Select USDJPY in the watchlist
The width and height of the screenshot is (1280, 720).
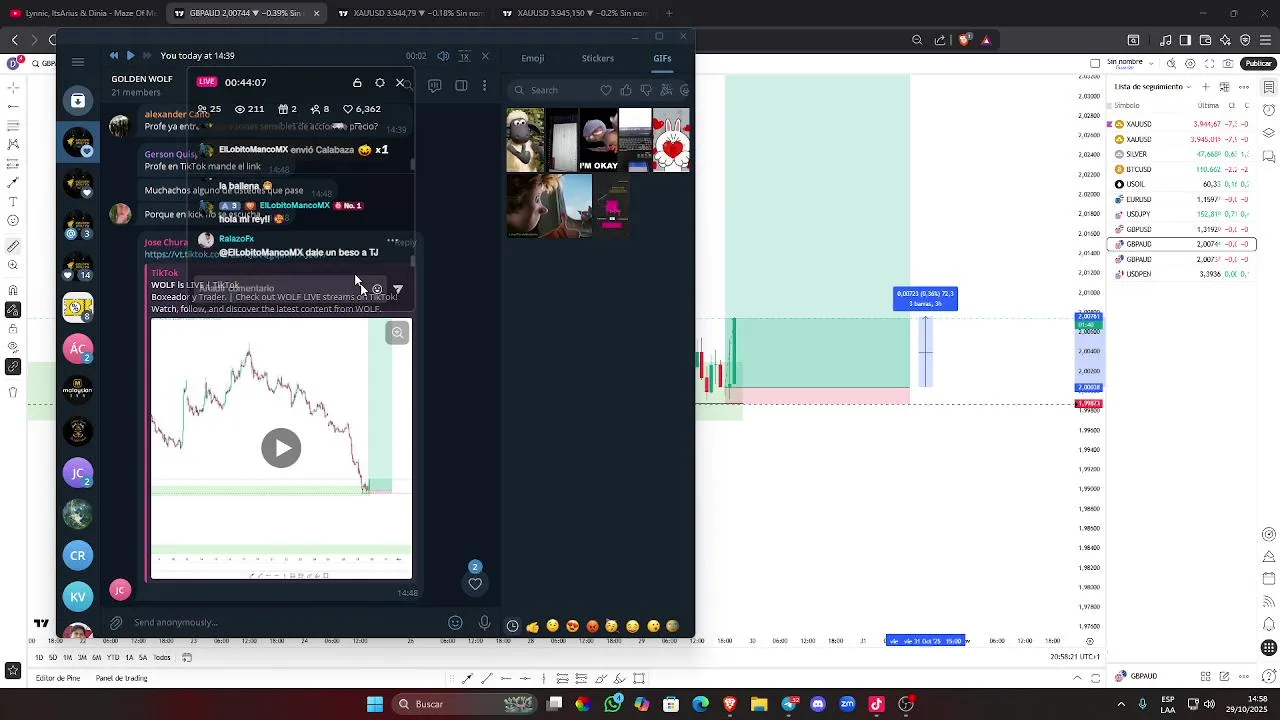1183,214
